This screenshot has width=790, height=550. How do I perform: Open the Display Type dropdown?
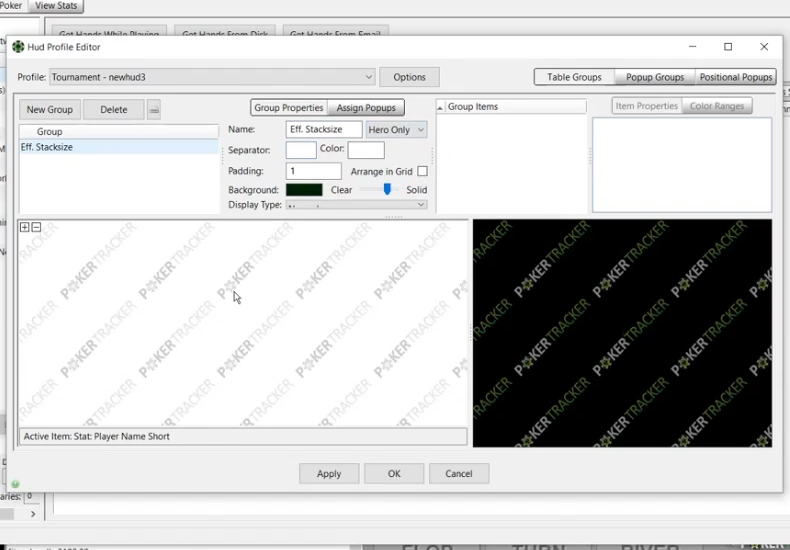[x=356, y=204]
